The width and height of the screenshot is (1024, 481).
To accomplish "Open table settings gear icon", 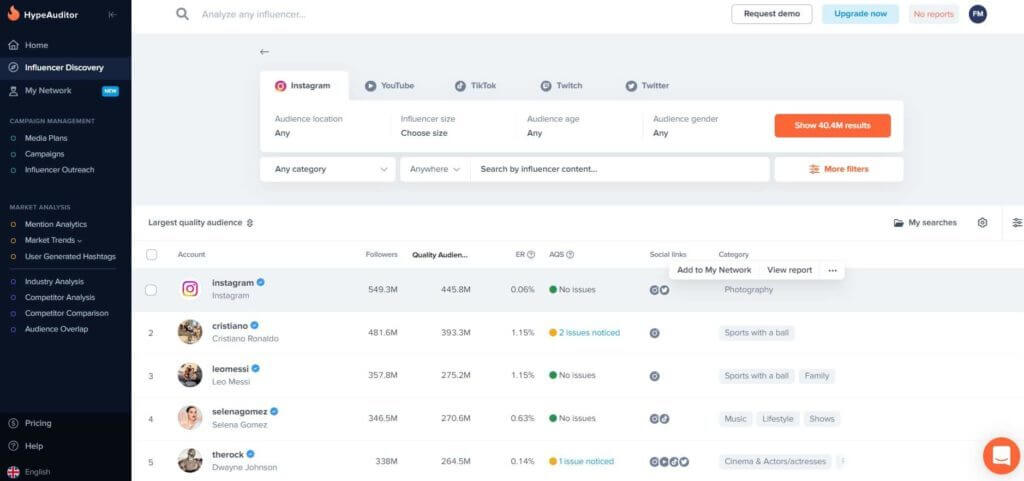I will click(x=982, y=223).
